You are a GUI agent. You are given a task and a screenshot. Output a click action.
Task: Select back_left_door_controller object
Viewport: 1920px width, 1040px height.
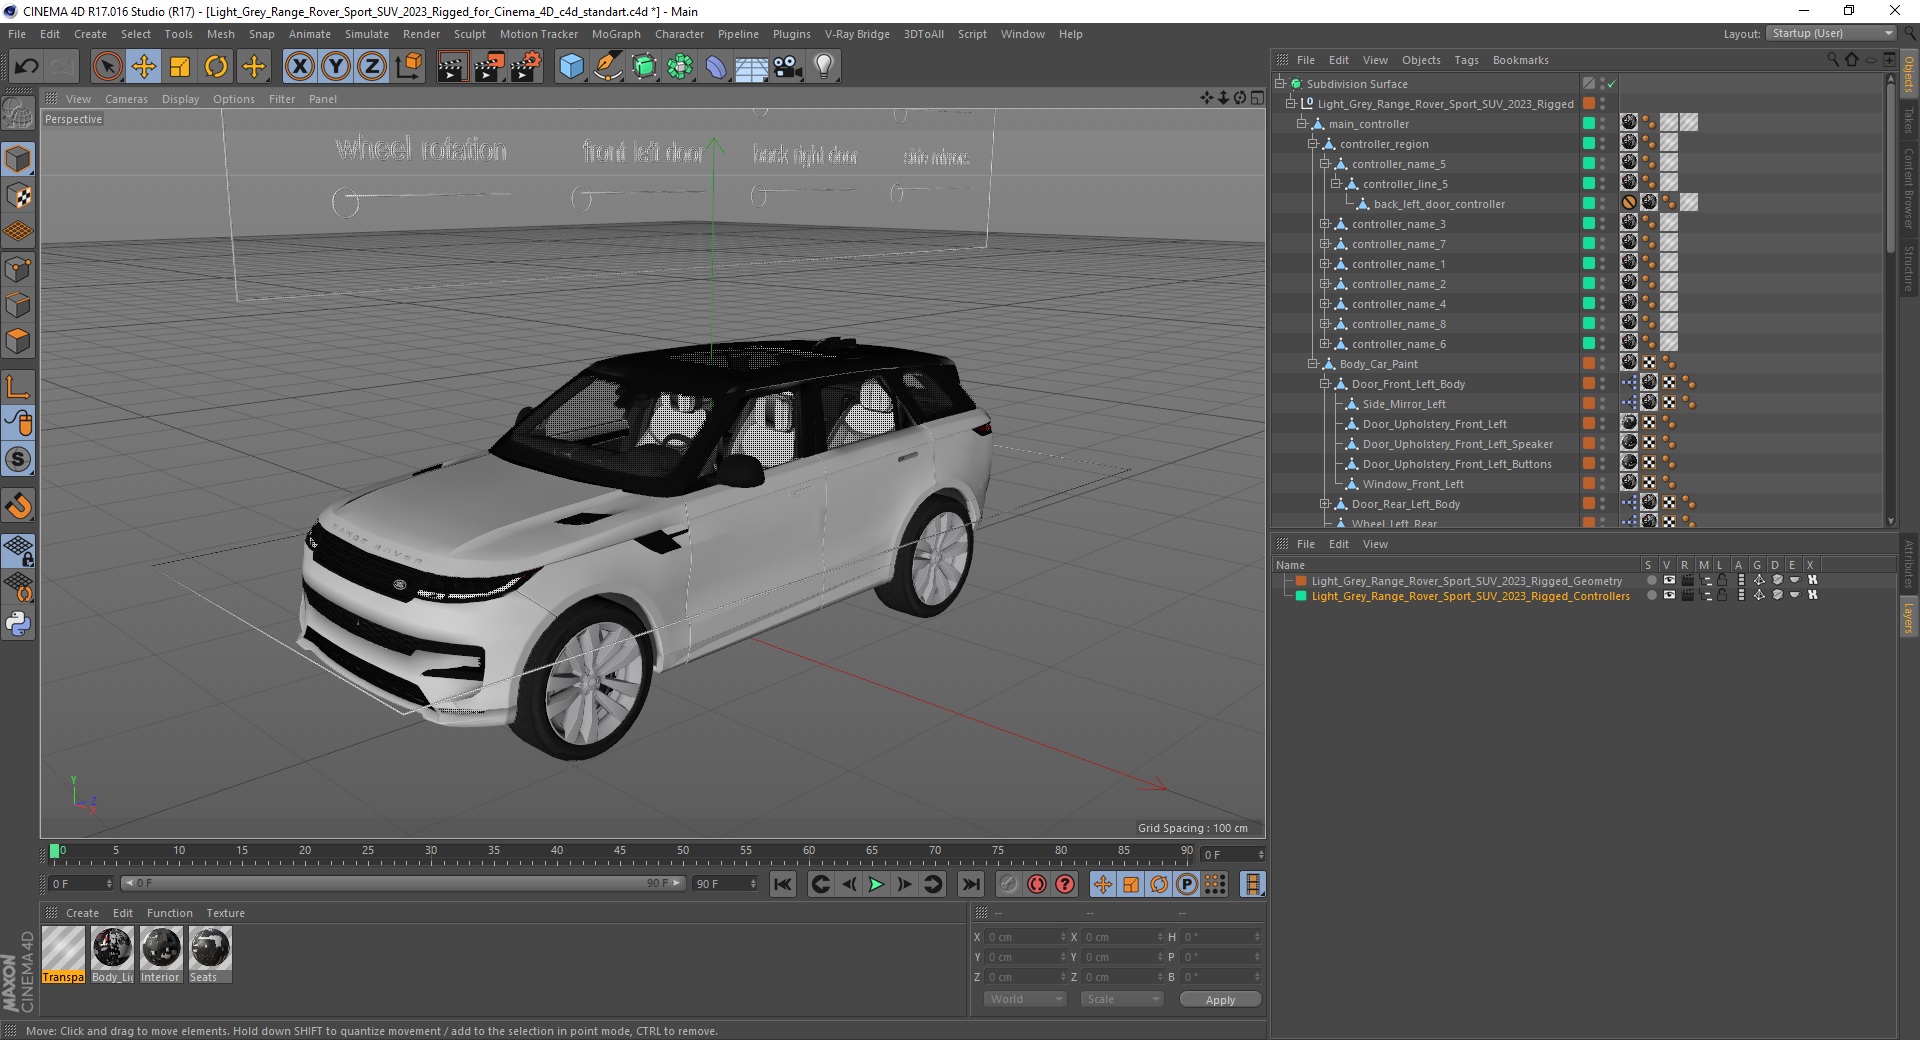[1438, 204]
